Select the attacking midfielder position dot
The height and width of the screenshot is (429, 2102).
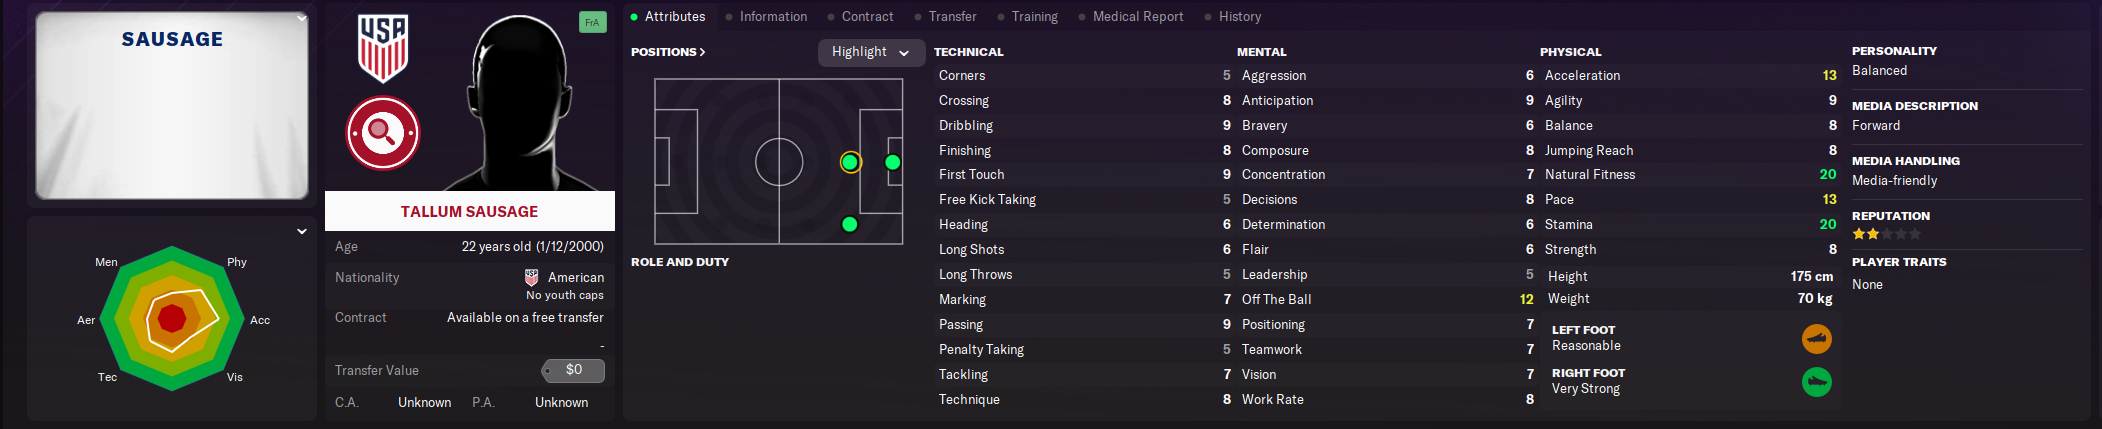click(850, 162)
